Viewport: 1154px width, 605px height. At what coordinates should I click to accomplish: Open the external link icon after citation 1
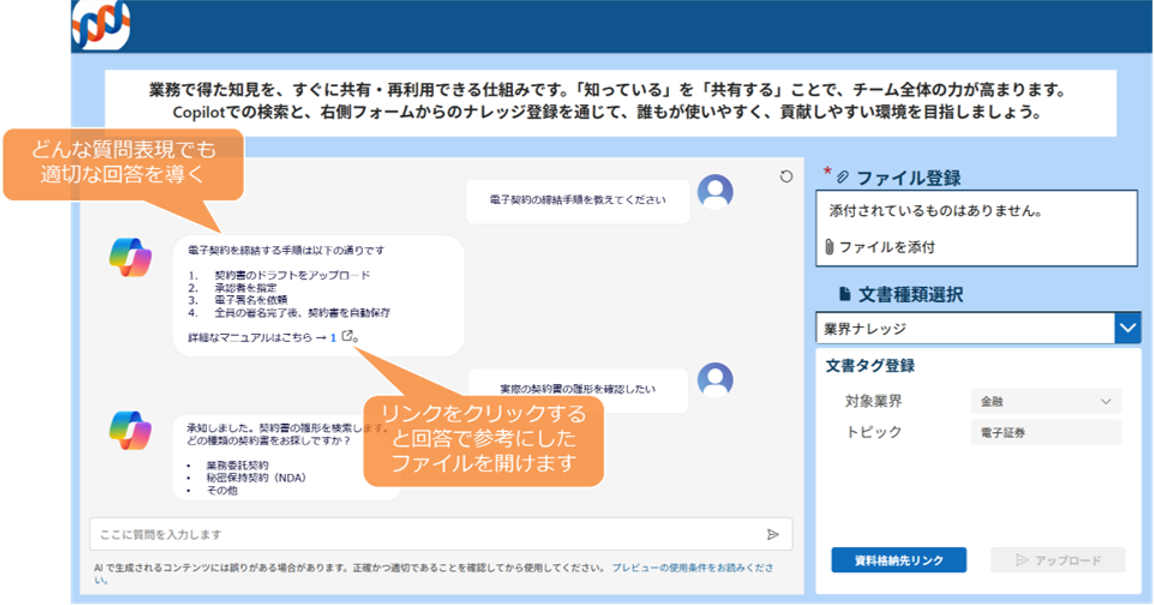coord(347,337)
